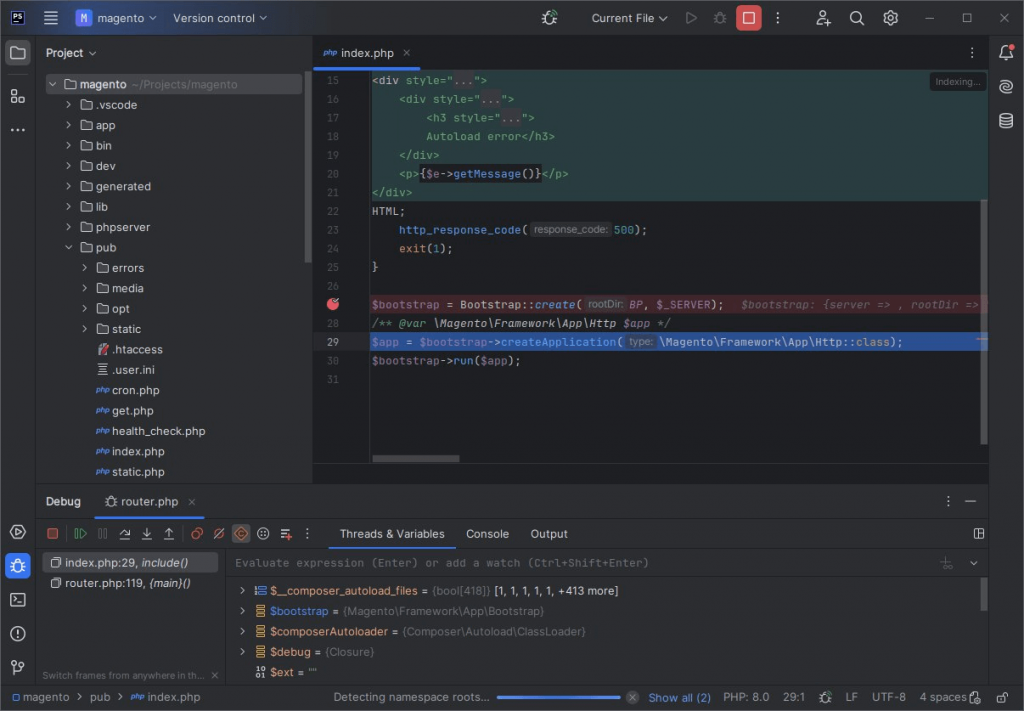Image resolution: width=1024 pixels, height=711 pixels.
Task: Open IDE settings gear
Action: pyautogui.click(x=890, y=18)
